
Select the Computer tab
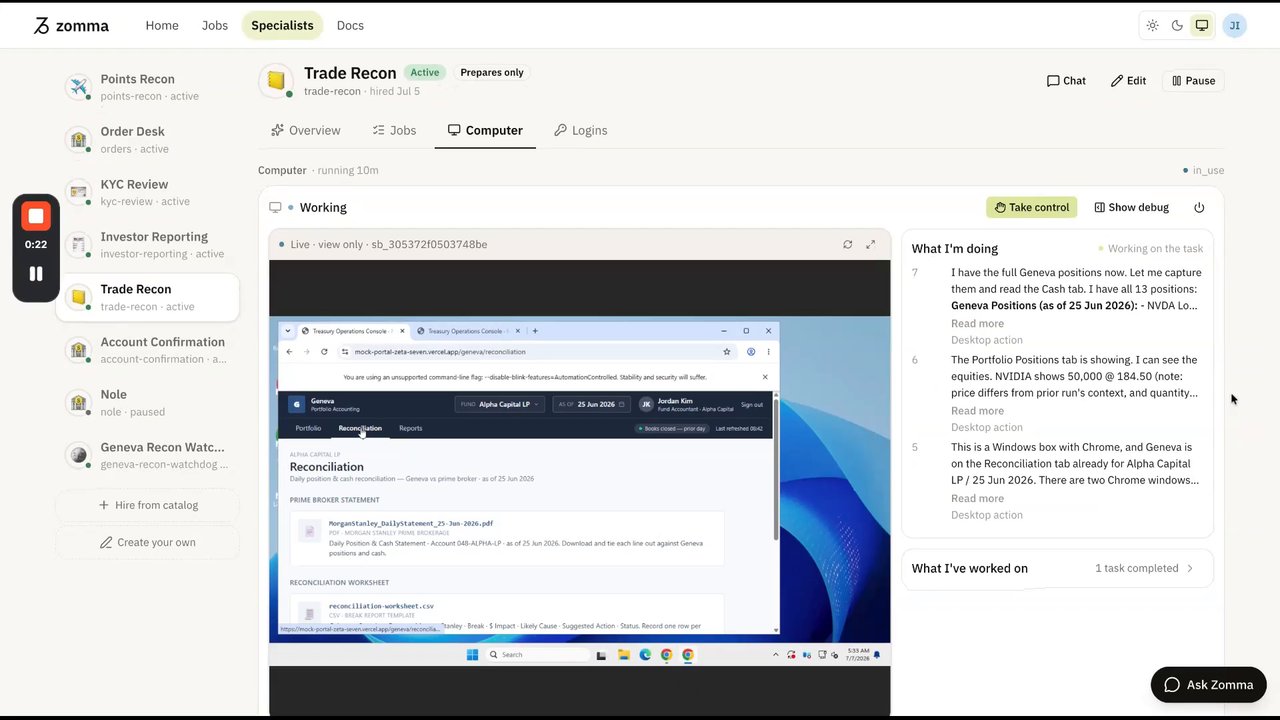tap(485, 130)
